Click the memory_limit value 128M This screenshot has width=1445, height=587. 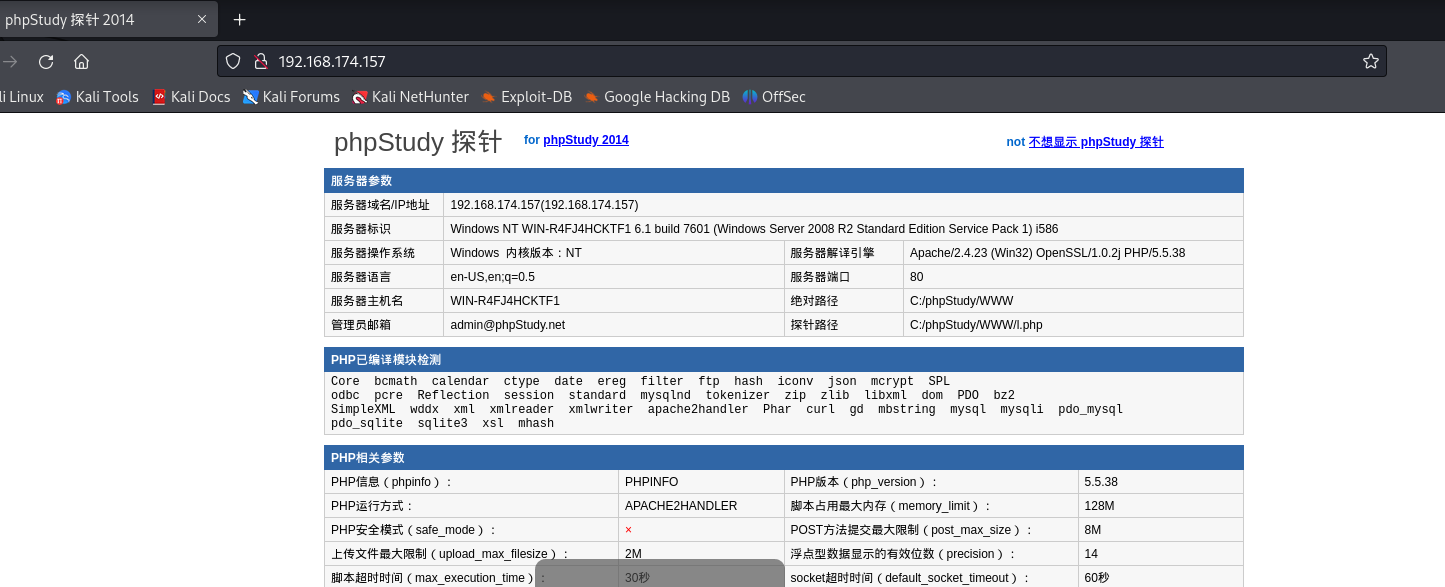(1099, 506)
